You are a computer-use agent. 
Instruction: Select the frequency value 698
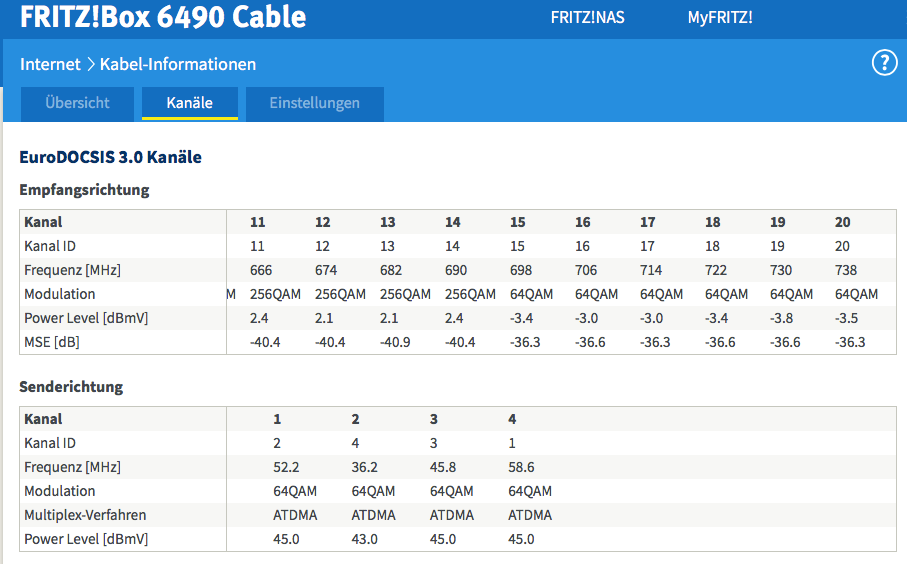(x=521, y=270)
